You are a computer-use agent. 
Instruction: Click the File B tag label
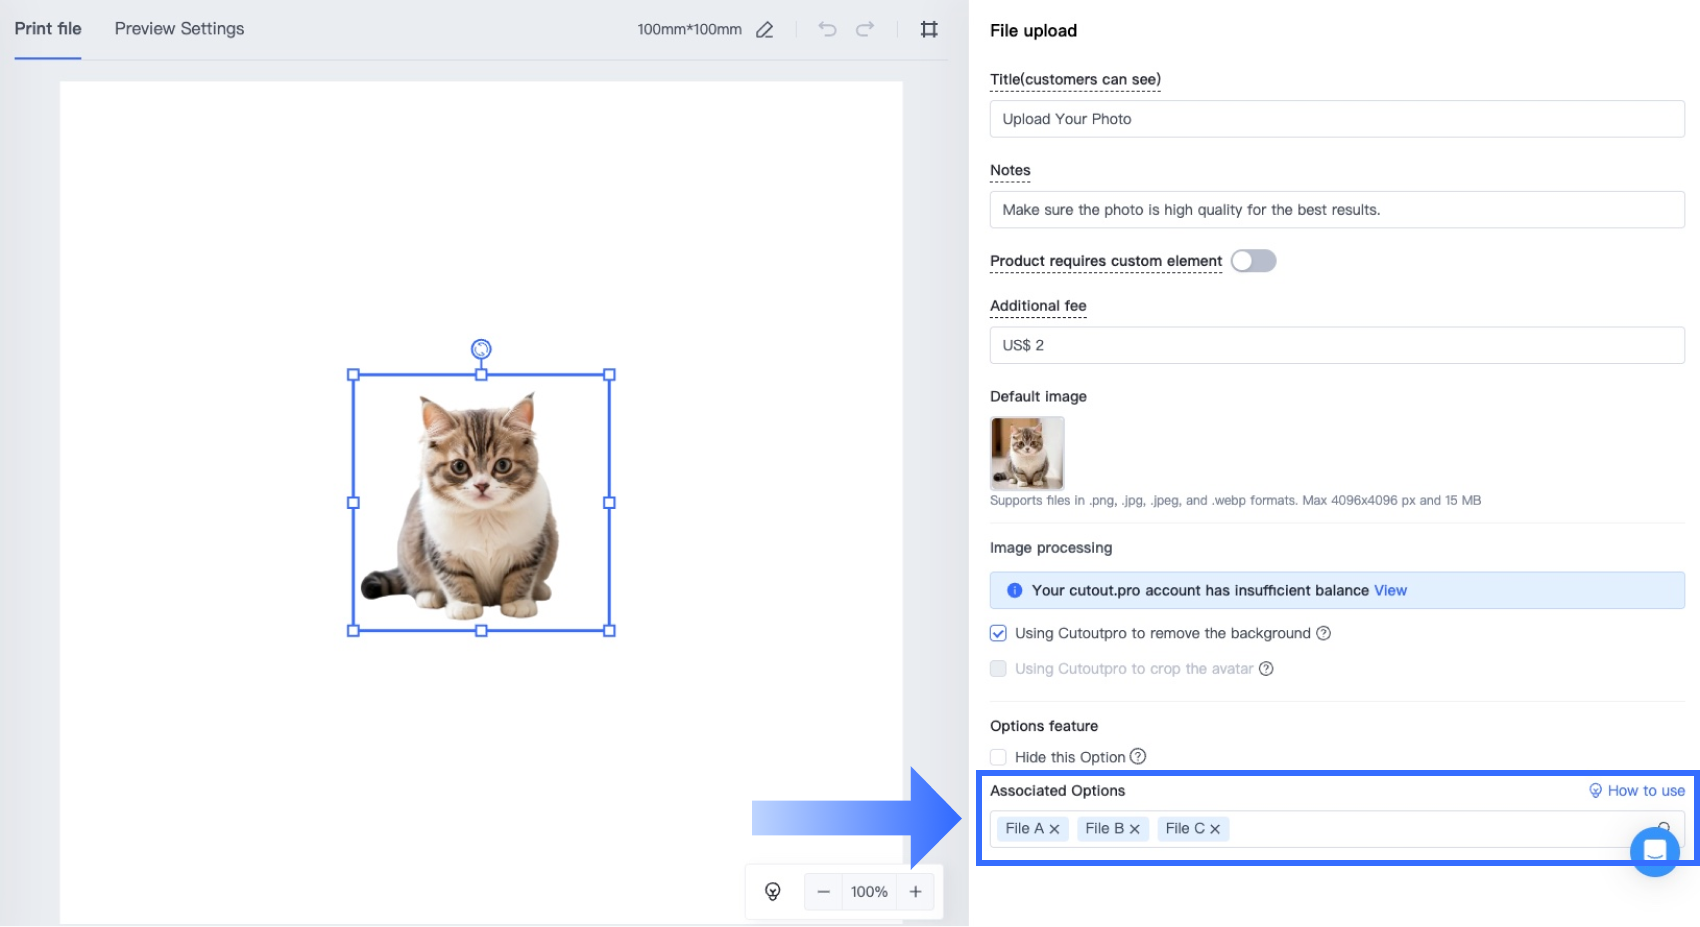click(x=1104, y=829)
